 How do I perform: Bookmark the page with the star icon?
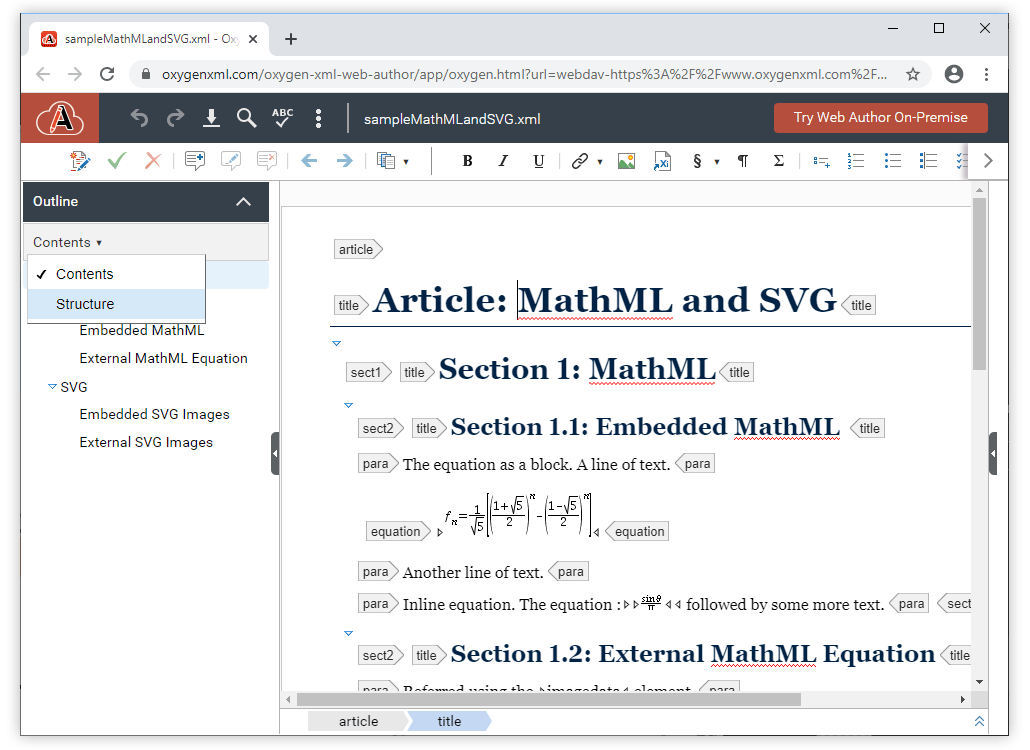click(912, 74)
